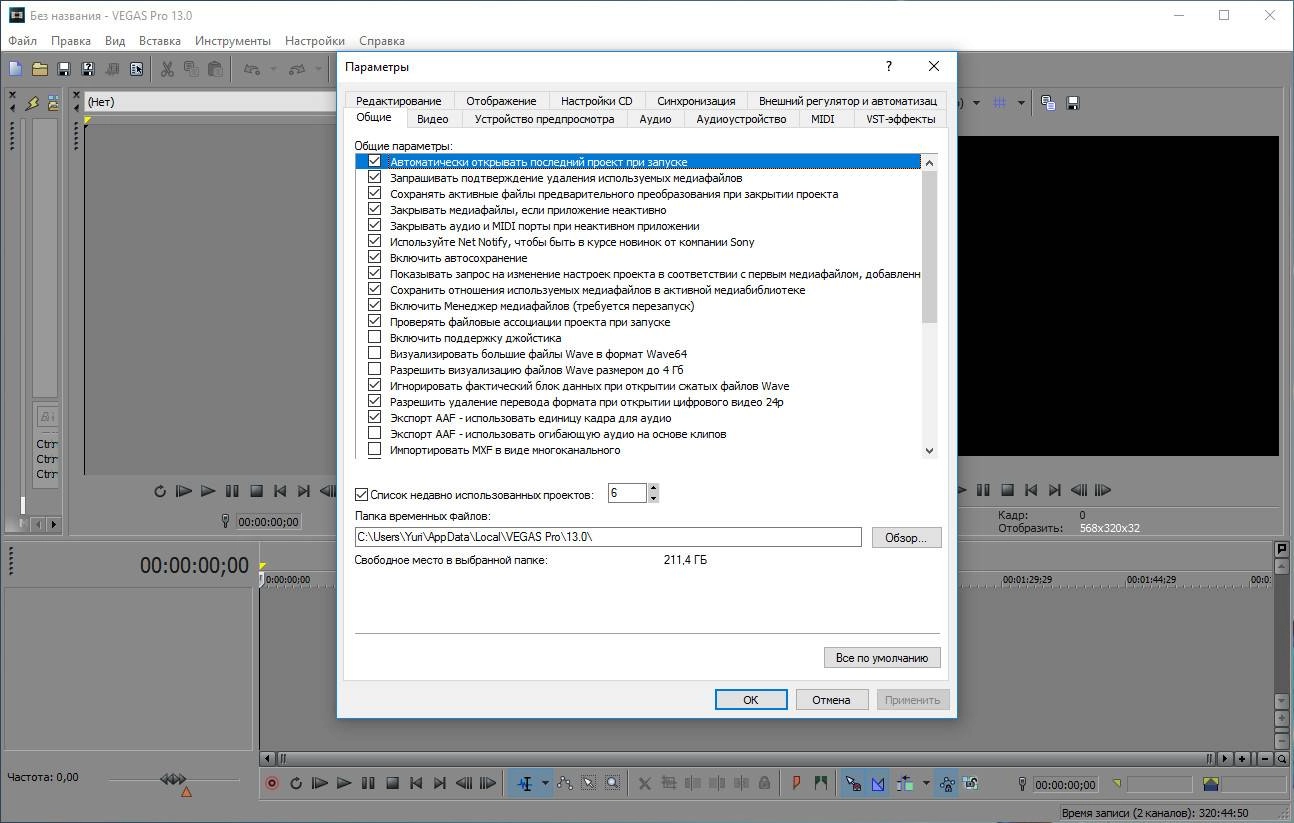
Task: Click the options list vertical scrollbar thumb
Action: [929, 246]
